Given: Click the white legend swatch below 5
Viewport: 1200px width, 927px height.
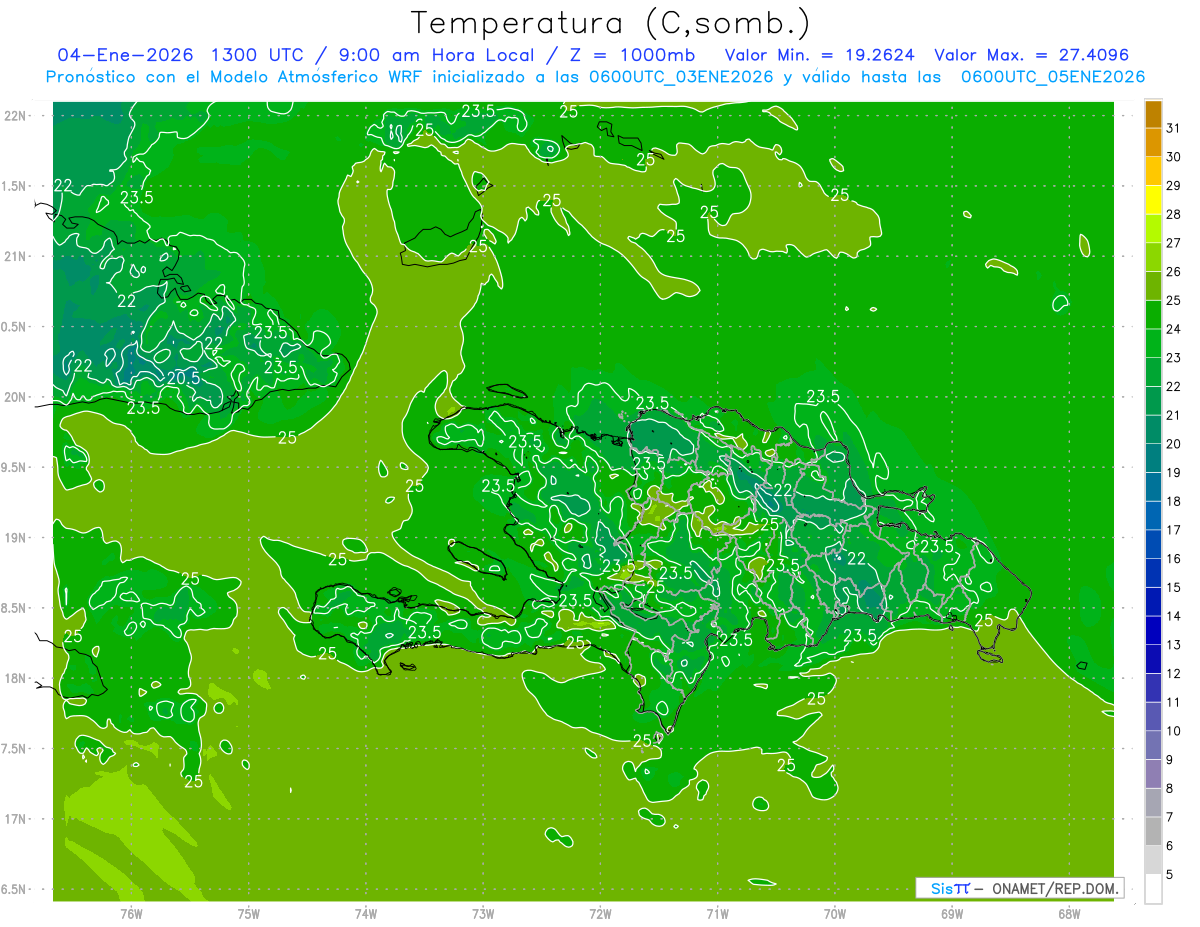Looking at the screenshot, I should [x=1153, y=889].
